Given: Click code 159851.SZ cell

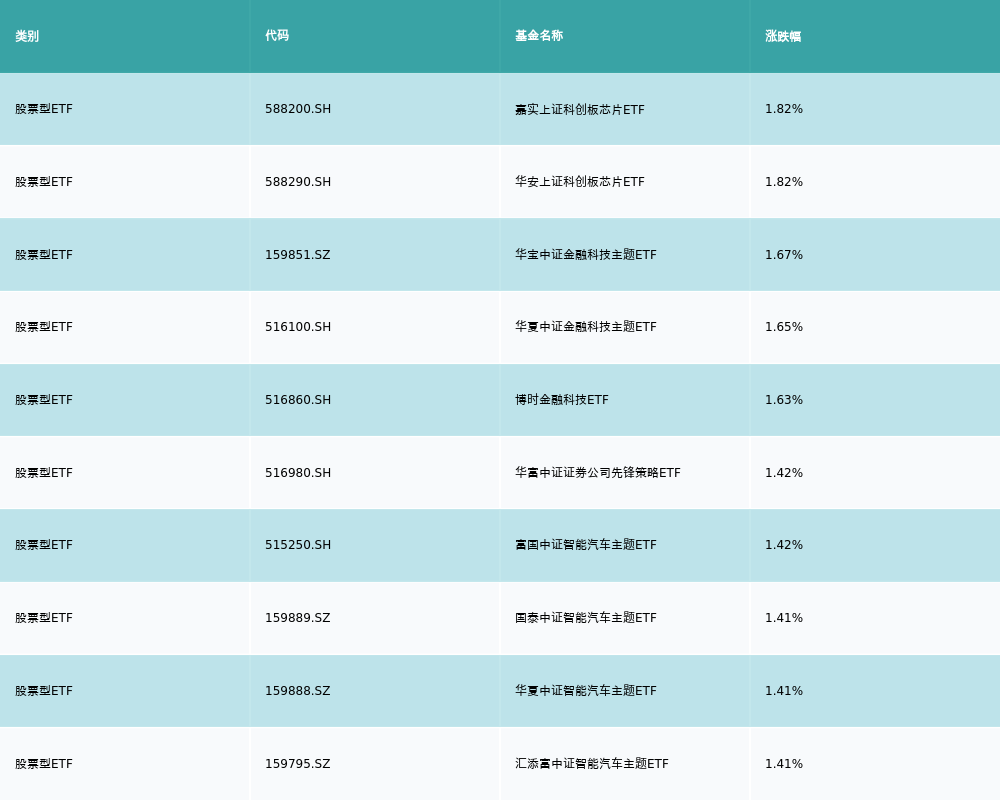Looking at the screenshot, I should click(x=298, y=255).
